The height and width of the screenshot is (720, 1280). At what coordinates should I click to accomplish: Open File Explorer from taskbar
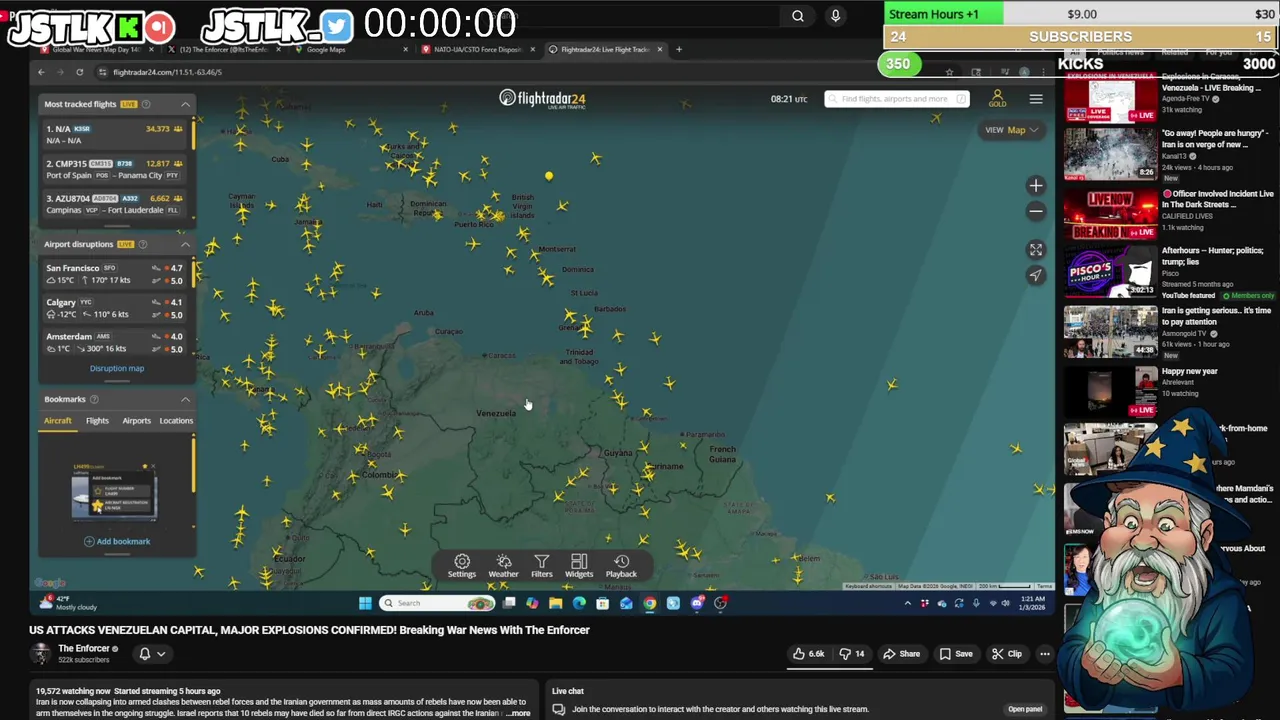[556, 603]
